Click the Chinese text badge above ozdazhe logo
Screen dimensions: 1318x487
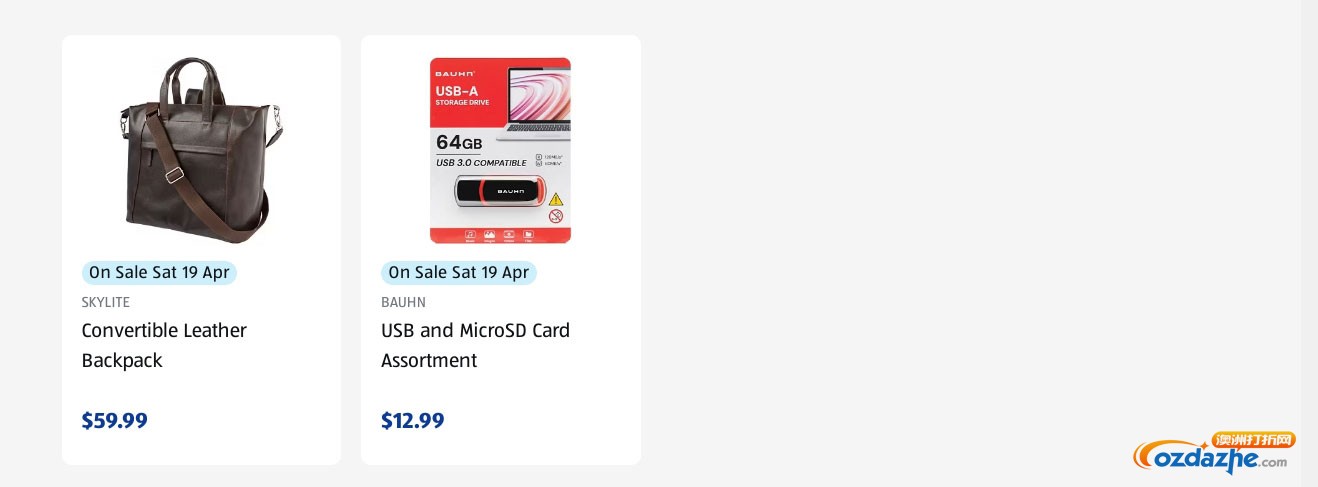click(1253, 440)
